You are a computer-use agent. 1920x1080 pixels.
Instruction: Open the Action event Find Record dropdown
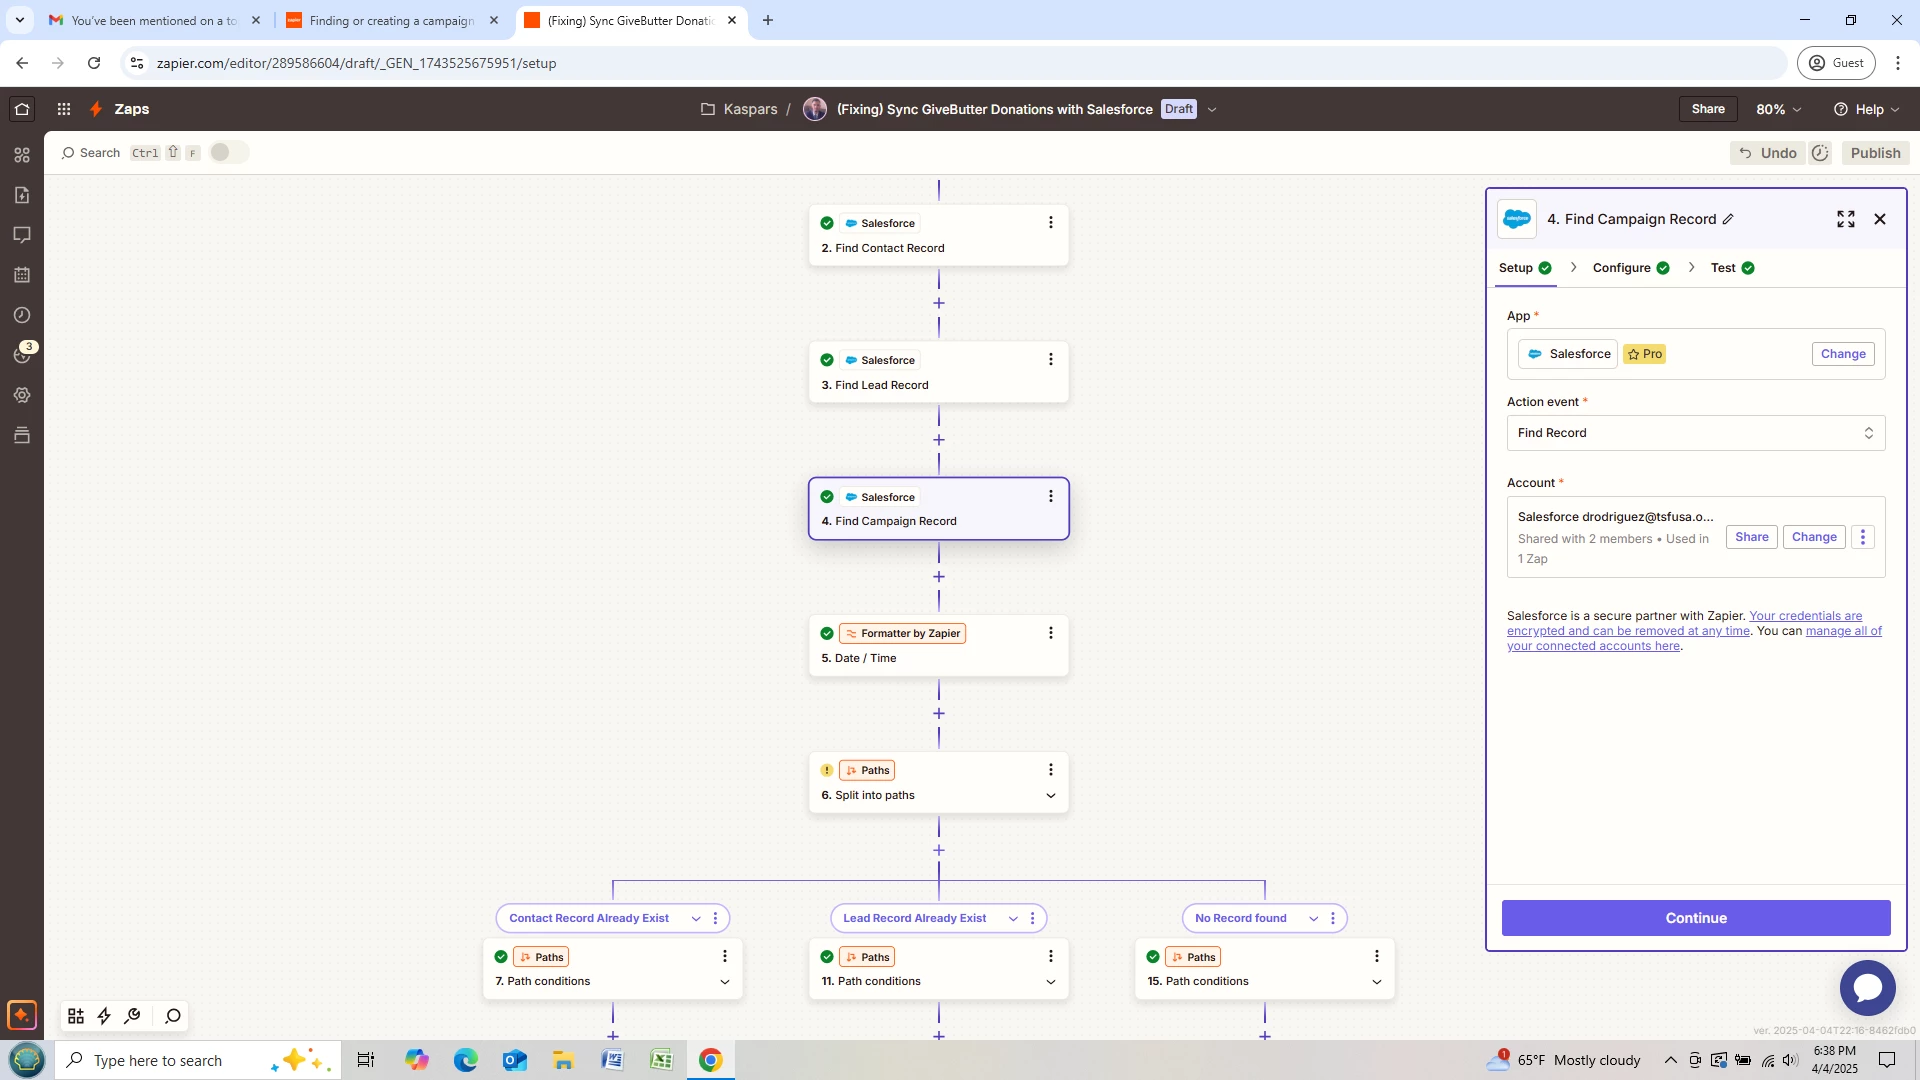1695,433
